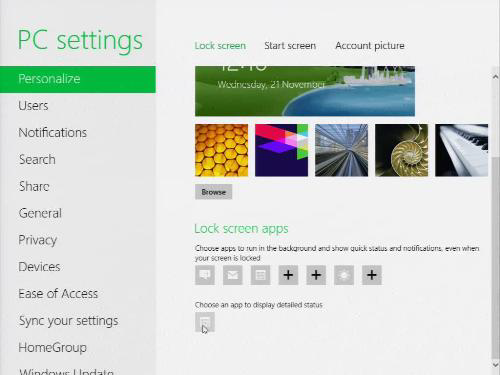Screen dimensions: 500x375
Task: Click the "Lock screen apps" heading
Action: [241, 229]
